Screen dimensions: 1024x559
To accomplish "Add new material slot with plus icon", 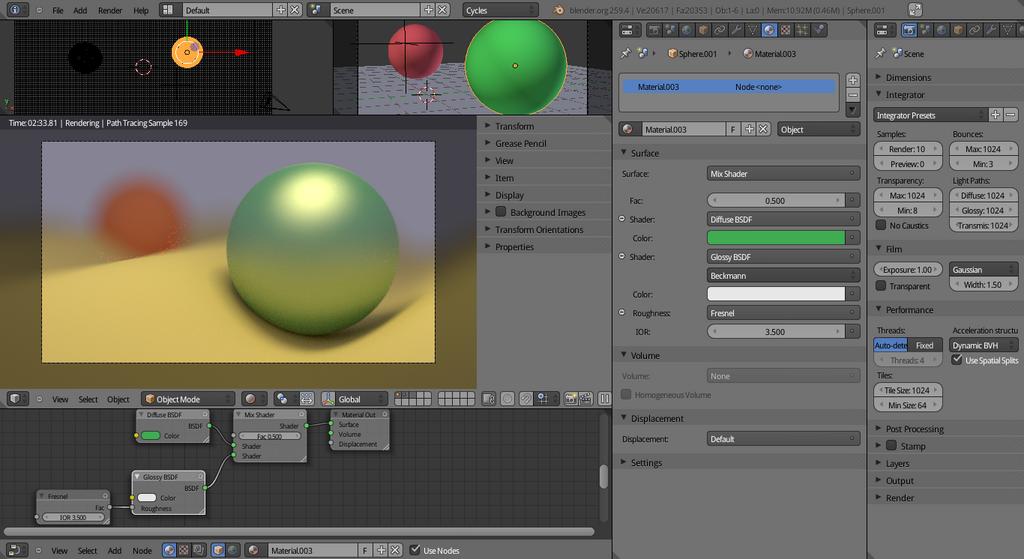I will click(x=853, y=80).
